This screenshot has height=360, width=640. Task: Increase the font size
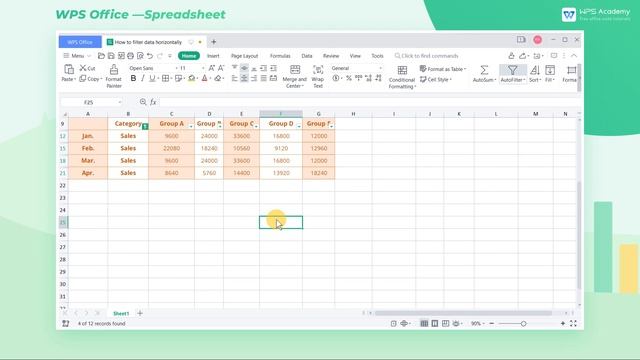211,68
